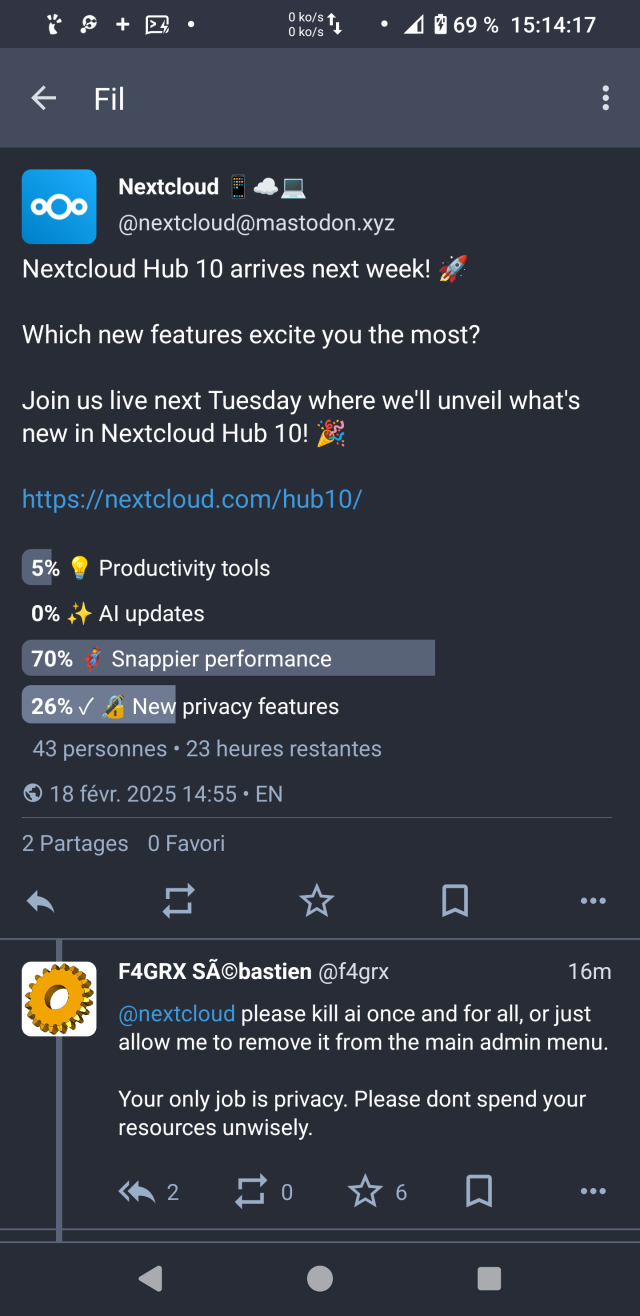Open the @nextcloud mention in the reply
Viewport: 640px width, 1316px height.
point(176,1013)
